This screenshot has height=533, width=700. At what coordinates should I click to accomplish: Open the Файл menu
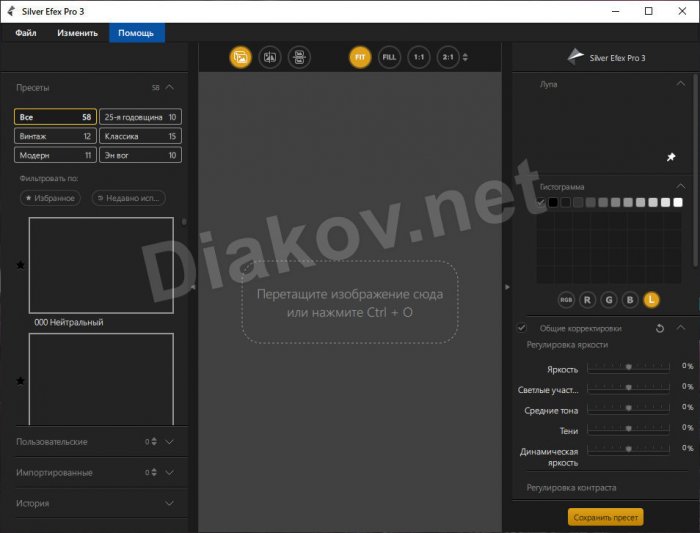click(x=26, y=33)
